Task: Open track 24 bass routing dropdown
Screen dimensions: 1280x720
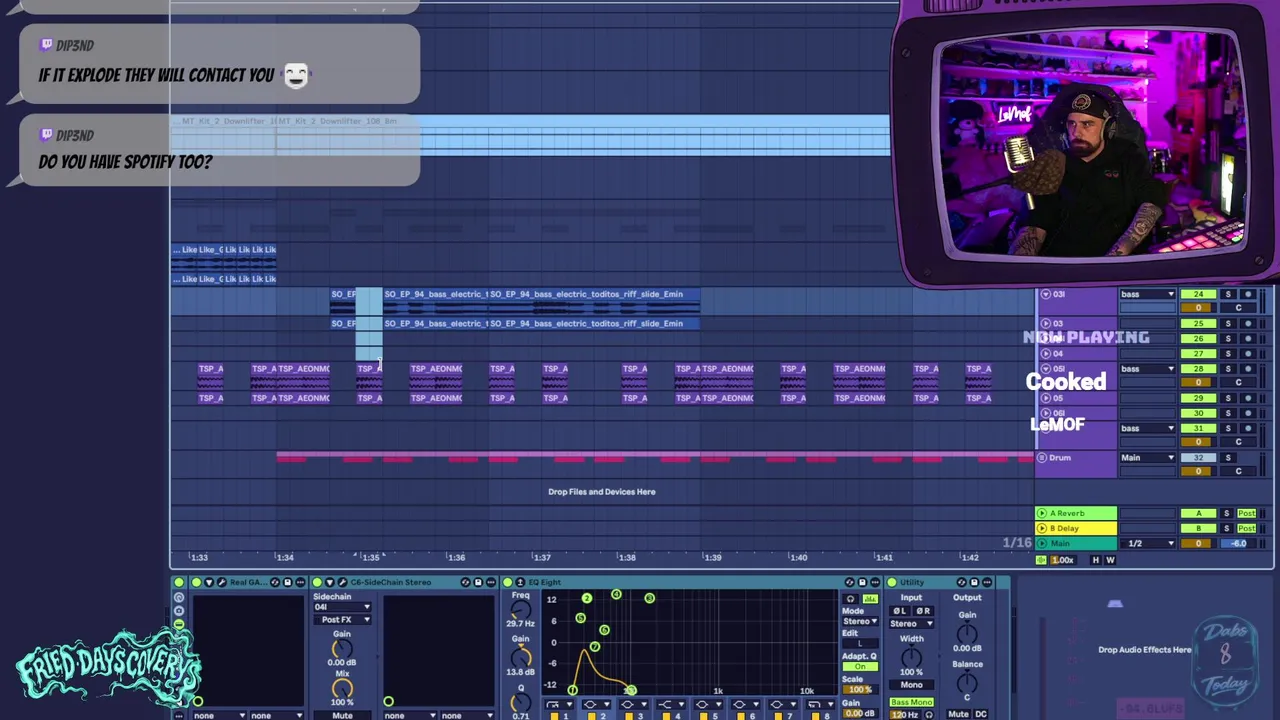Action: (x=1147, y=294)
